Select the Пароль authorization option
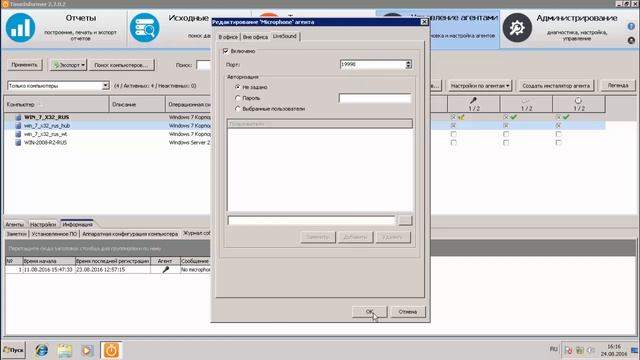The image size is (640, 360). coord(238,98)
